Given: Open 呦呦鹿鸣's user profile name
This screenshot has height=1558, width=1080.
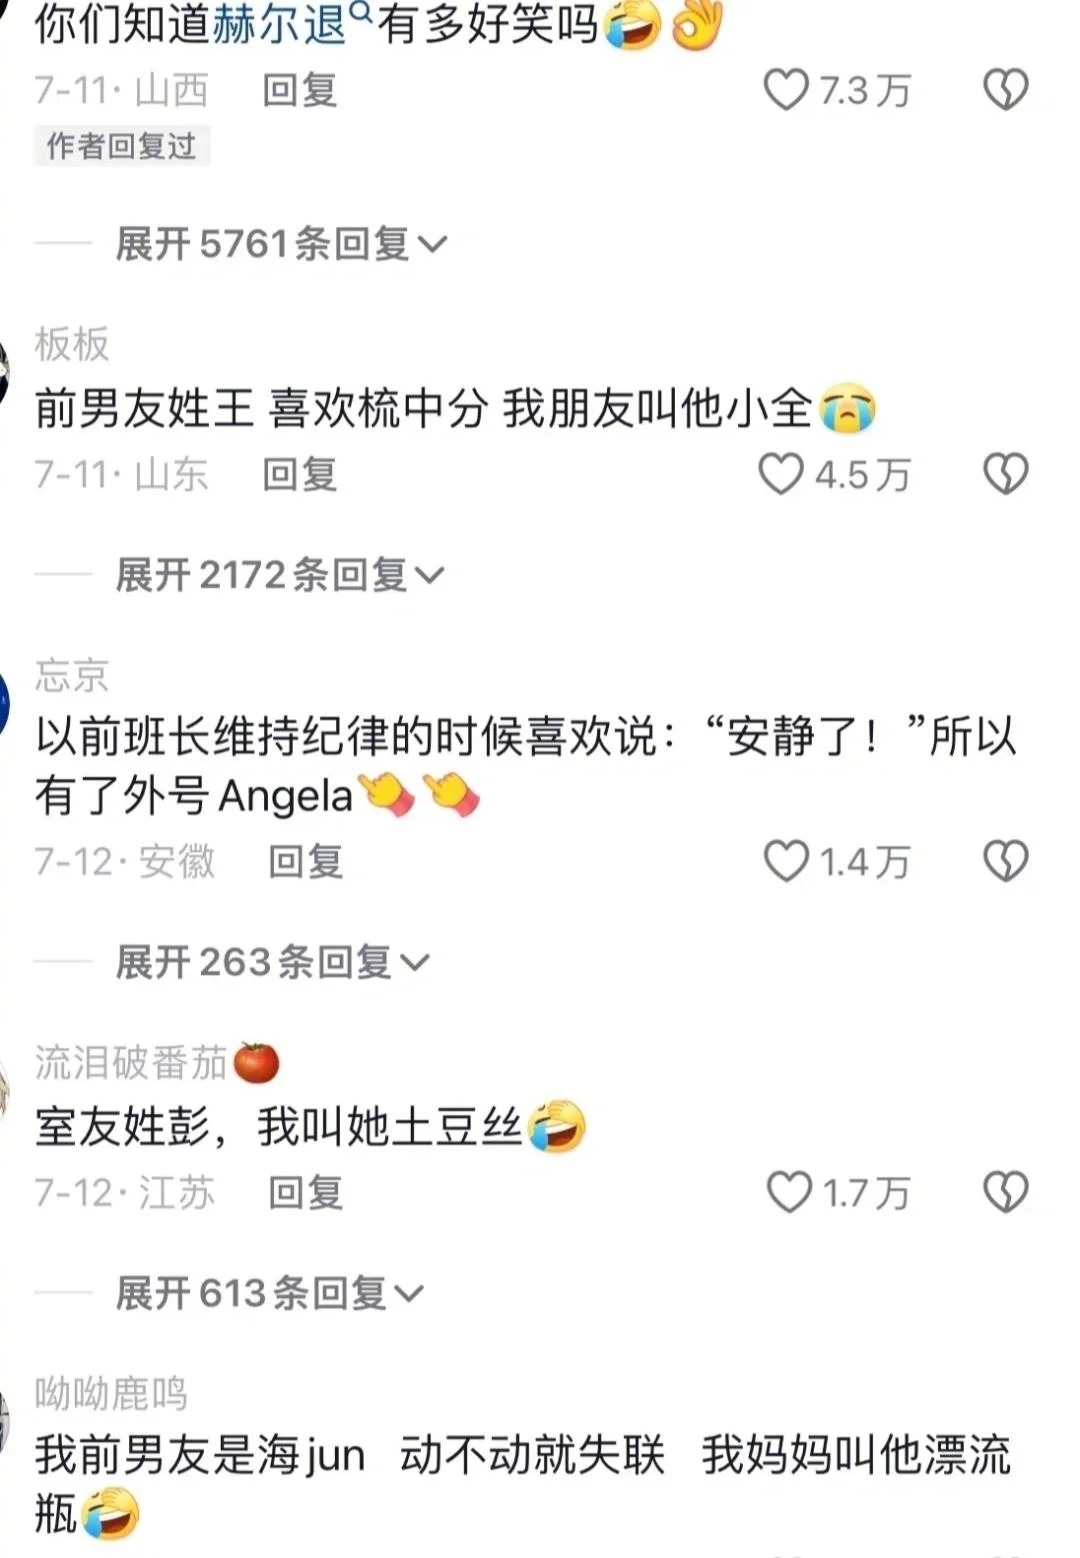Looking at the screenshot, I should (111, 1393).
